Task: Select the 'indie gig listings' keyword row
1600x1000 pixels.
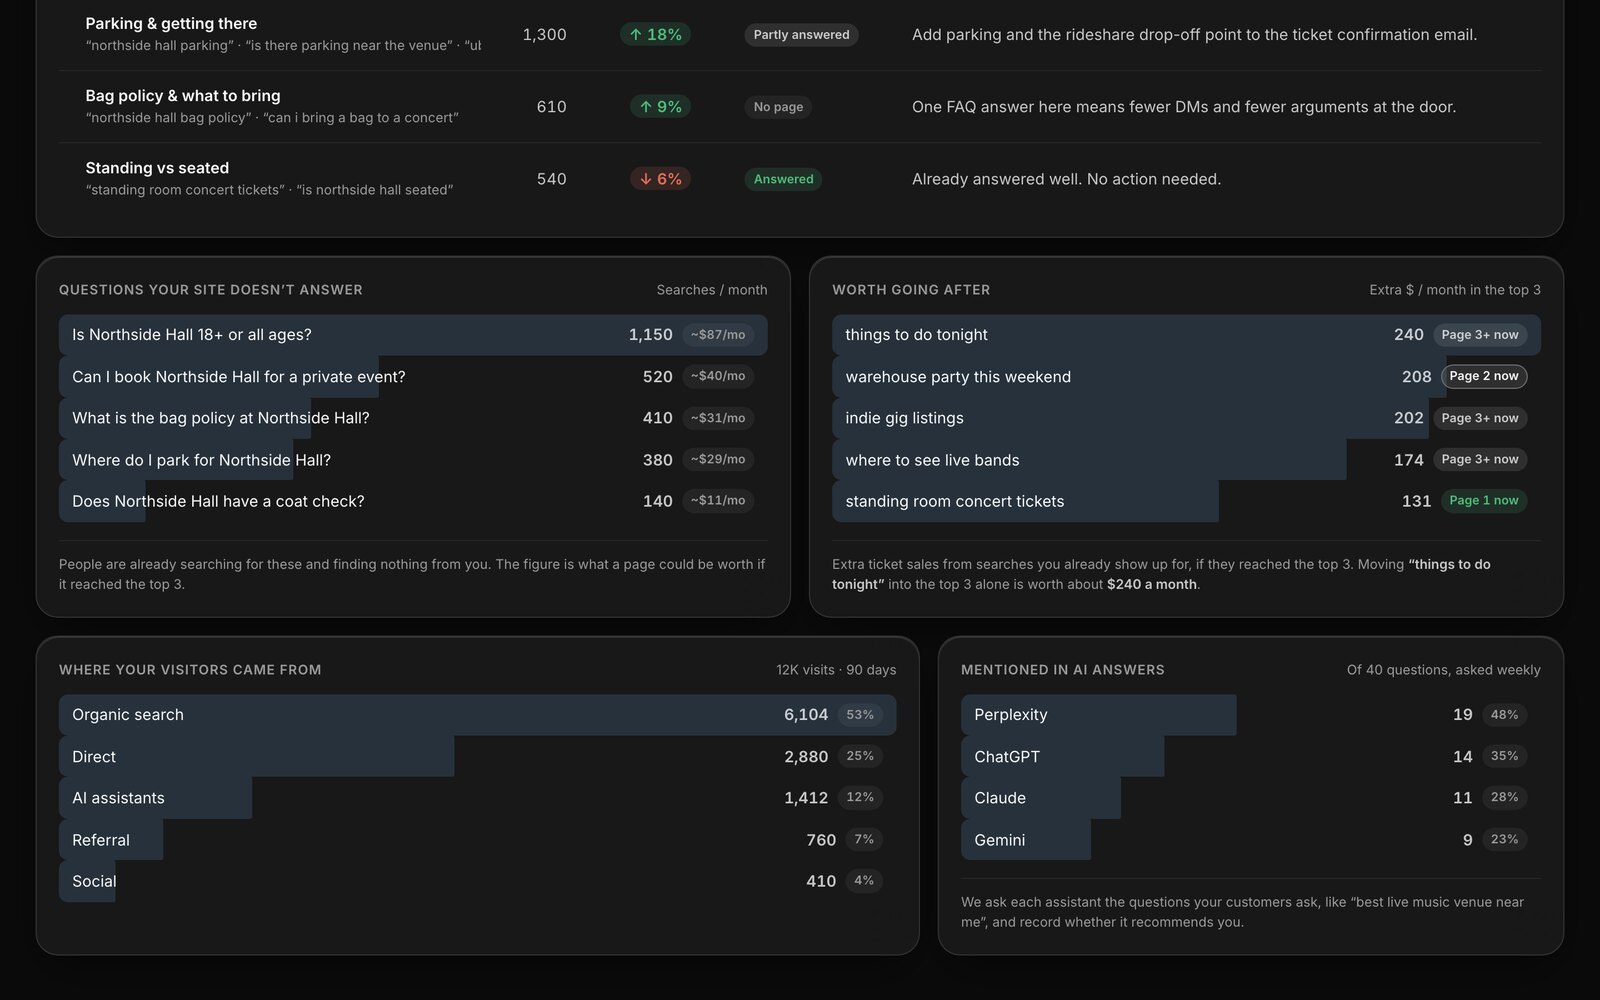Action: coord(1186,418)
